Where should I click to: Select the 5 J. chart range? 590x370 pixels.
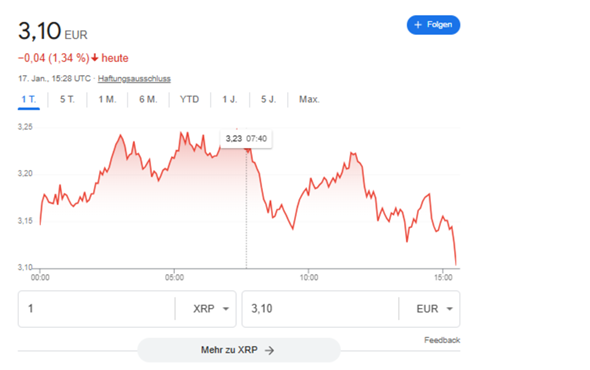[268, 99]
